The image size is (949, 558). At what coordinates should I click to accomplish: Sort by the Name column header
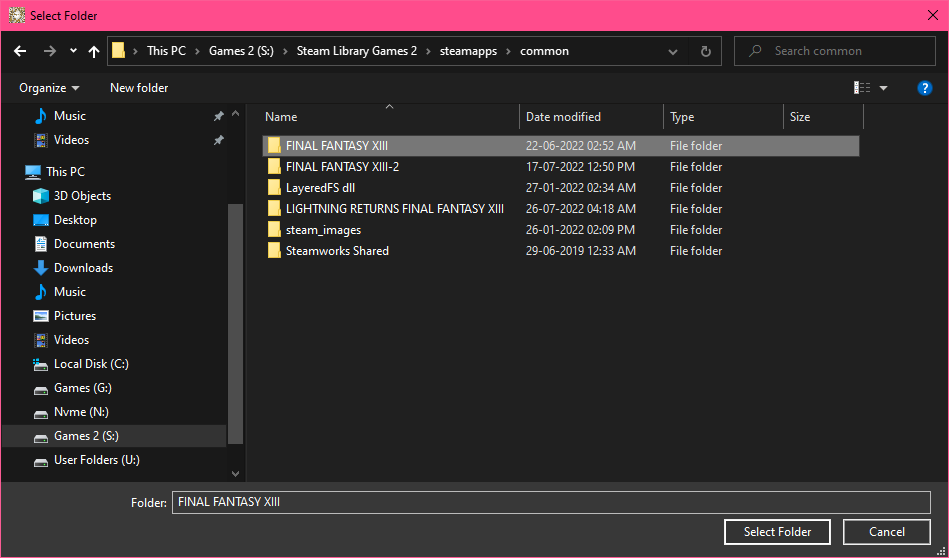tap(390, 117)
